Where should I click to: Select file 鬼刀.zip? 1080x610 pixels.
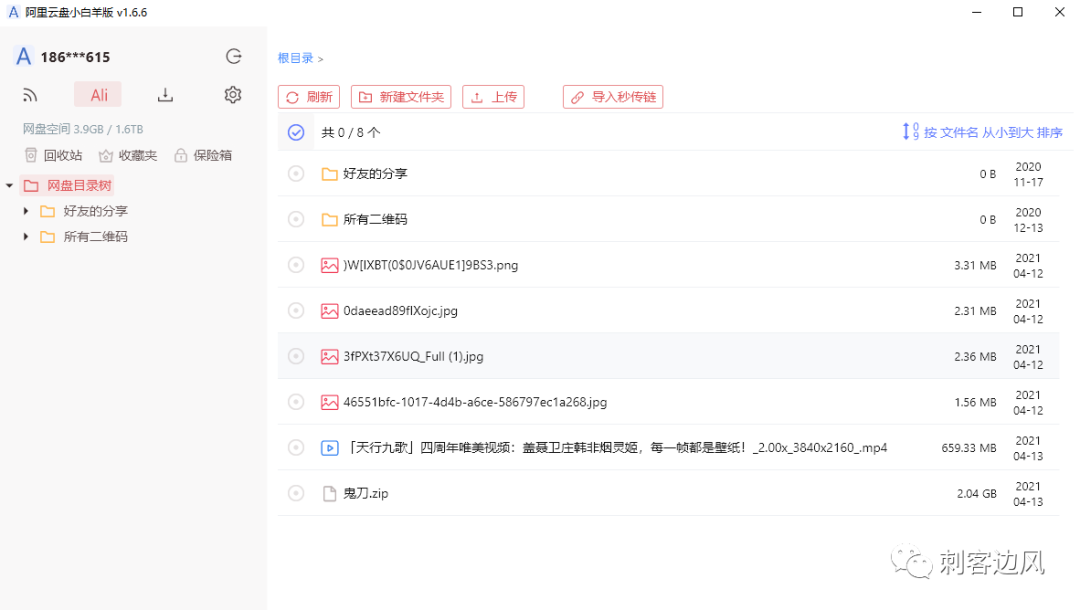366,493
